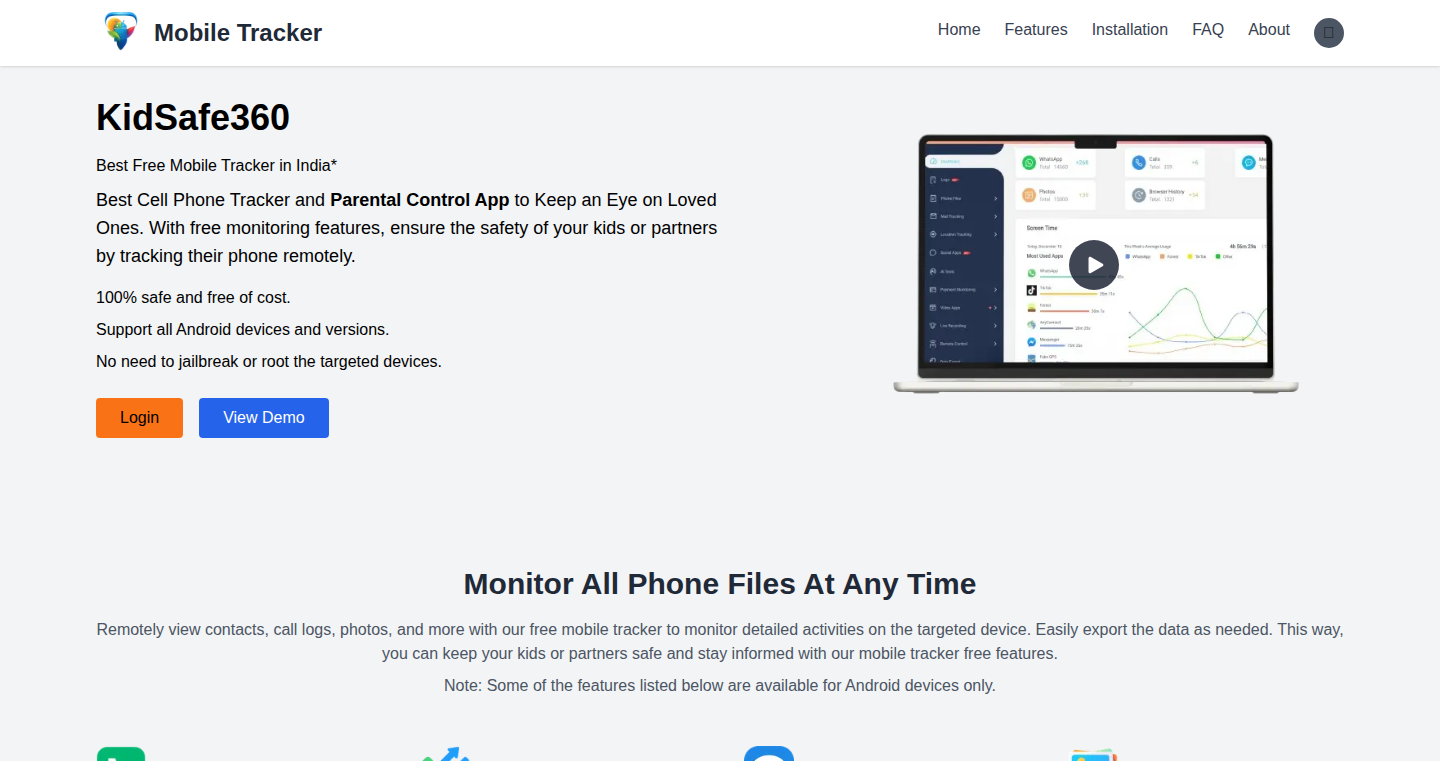Click "No need to jailbreak or root the targeted devices."
The width and height of the screenshot is (1440, 761).
point(269,362)
